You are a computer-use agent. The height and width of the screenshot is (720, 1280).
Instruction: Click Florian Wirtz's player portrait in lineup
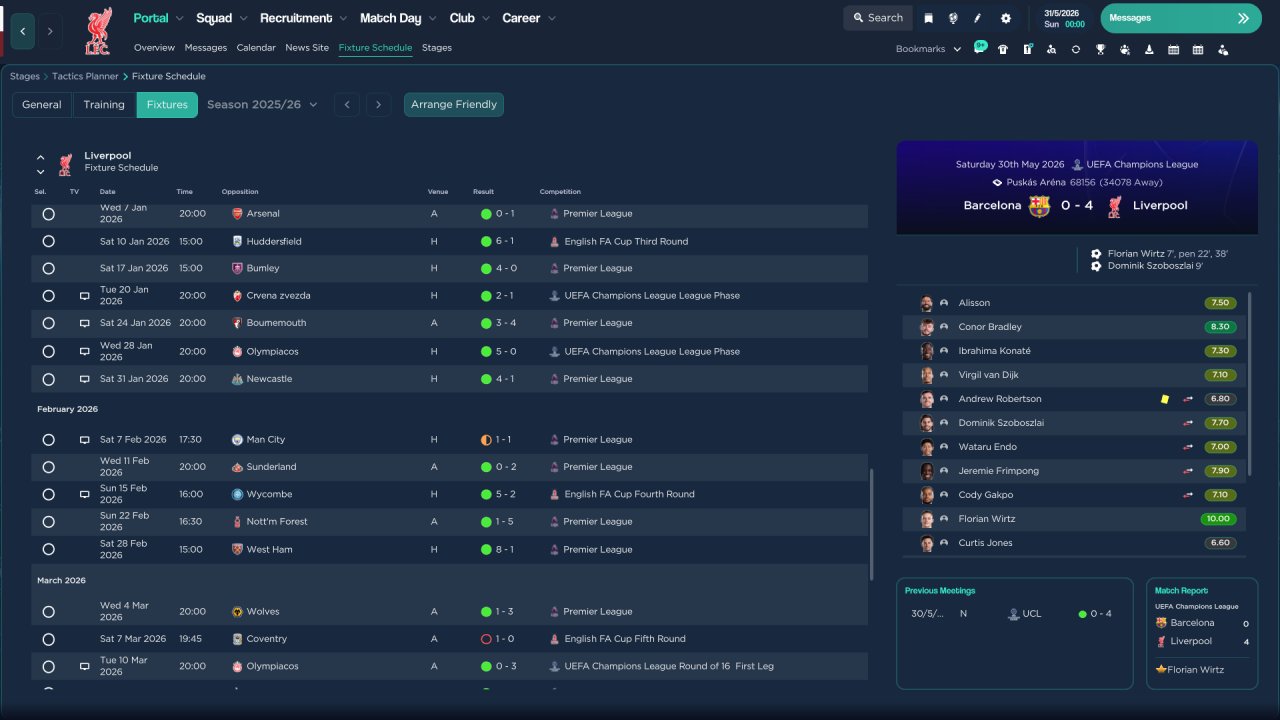927,519
